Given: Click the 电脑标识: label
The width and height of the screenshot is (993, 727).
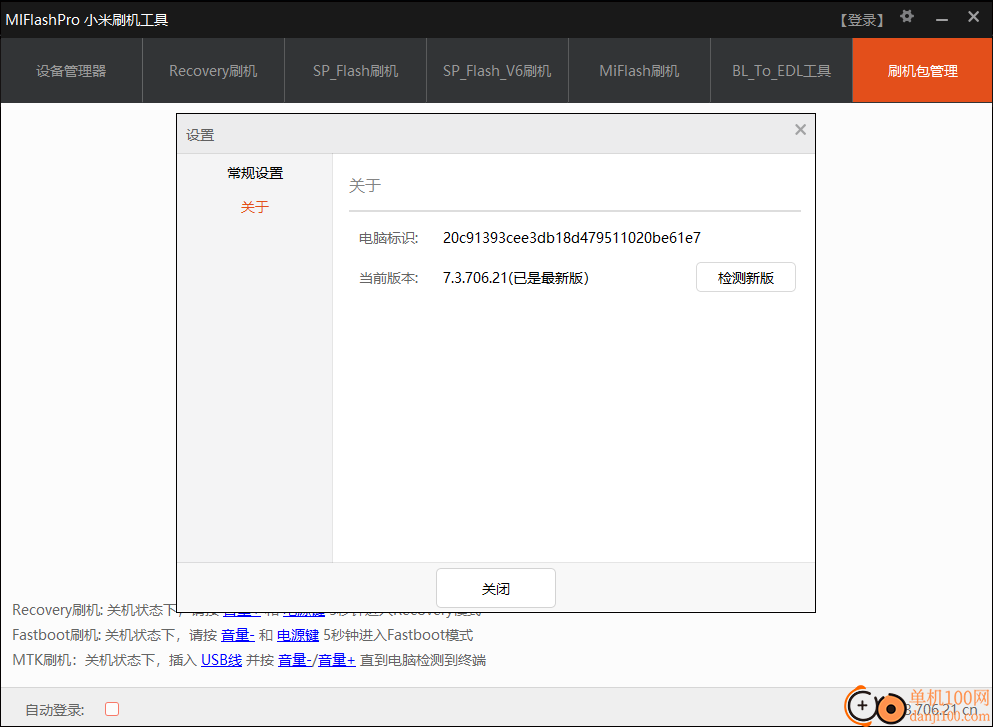Looking at the screenshot, I should [x=389, y=238].
